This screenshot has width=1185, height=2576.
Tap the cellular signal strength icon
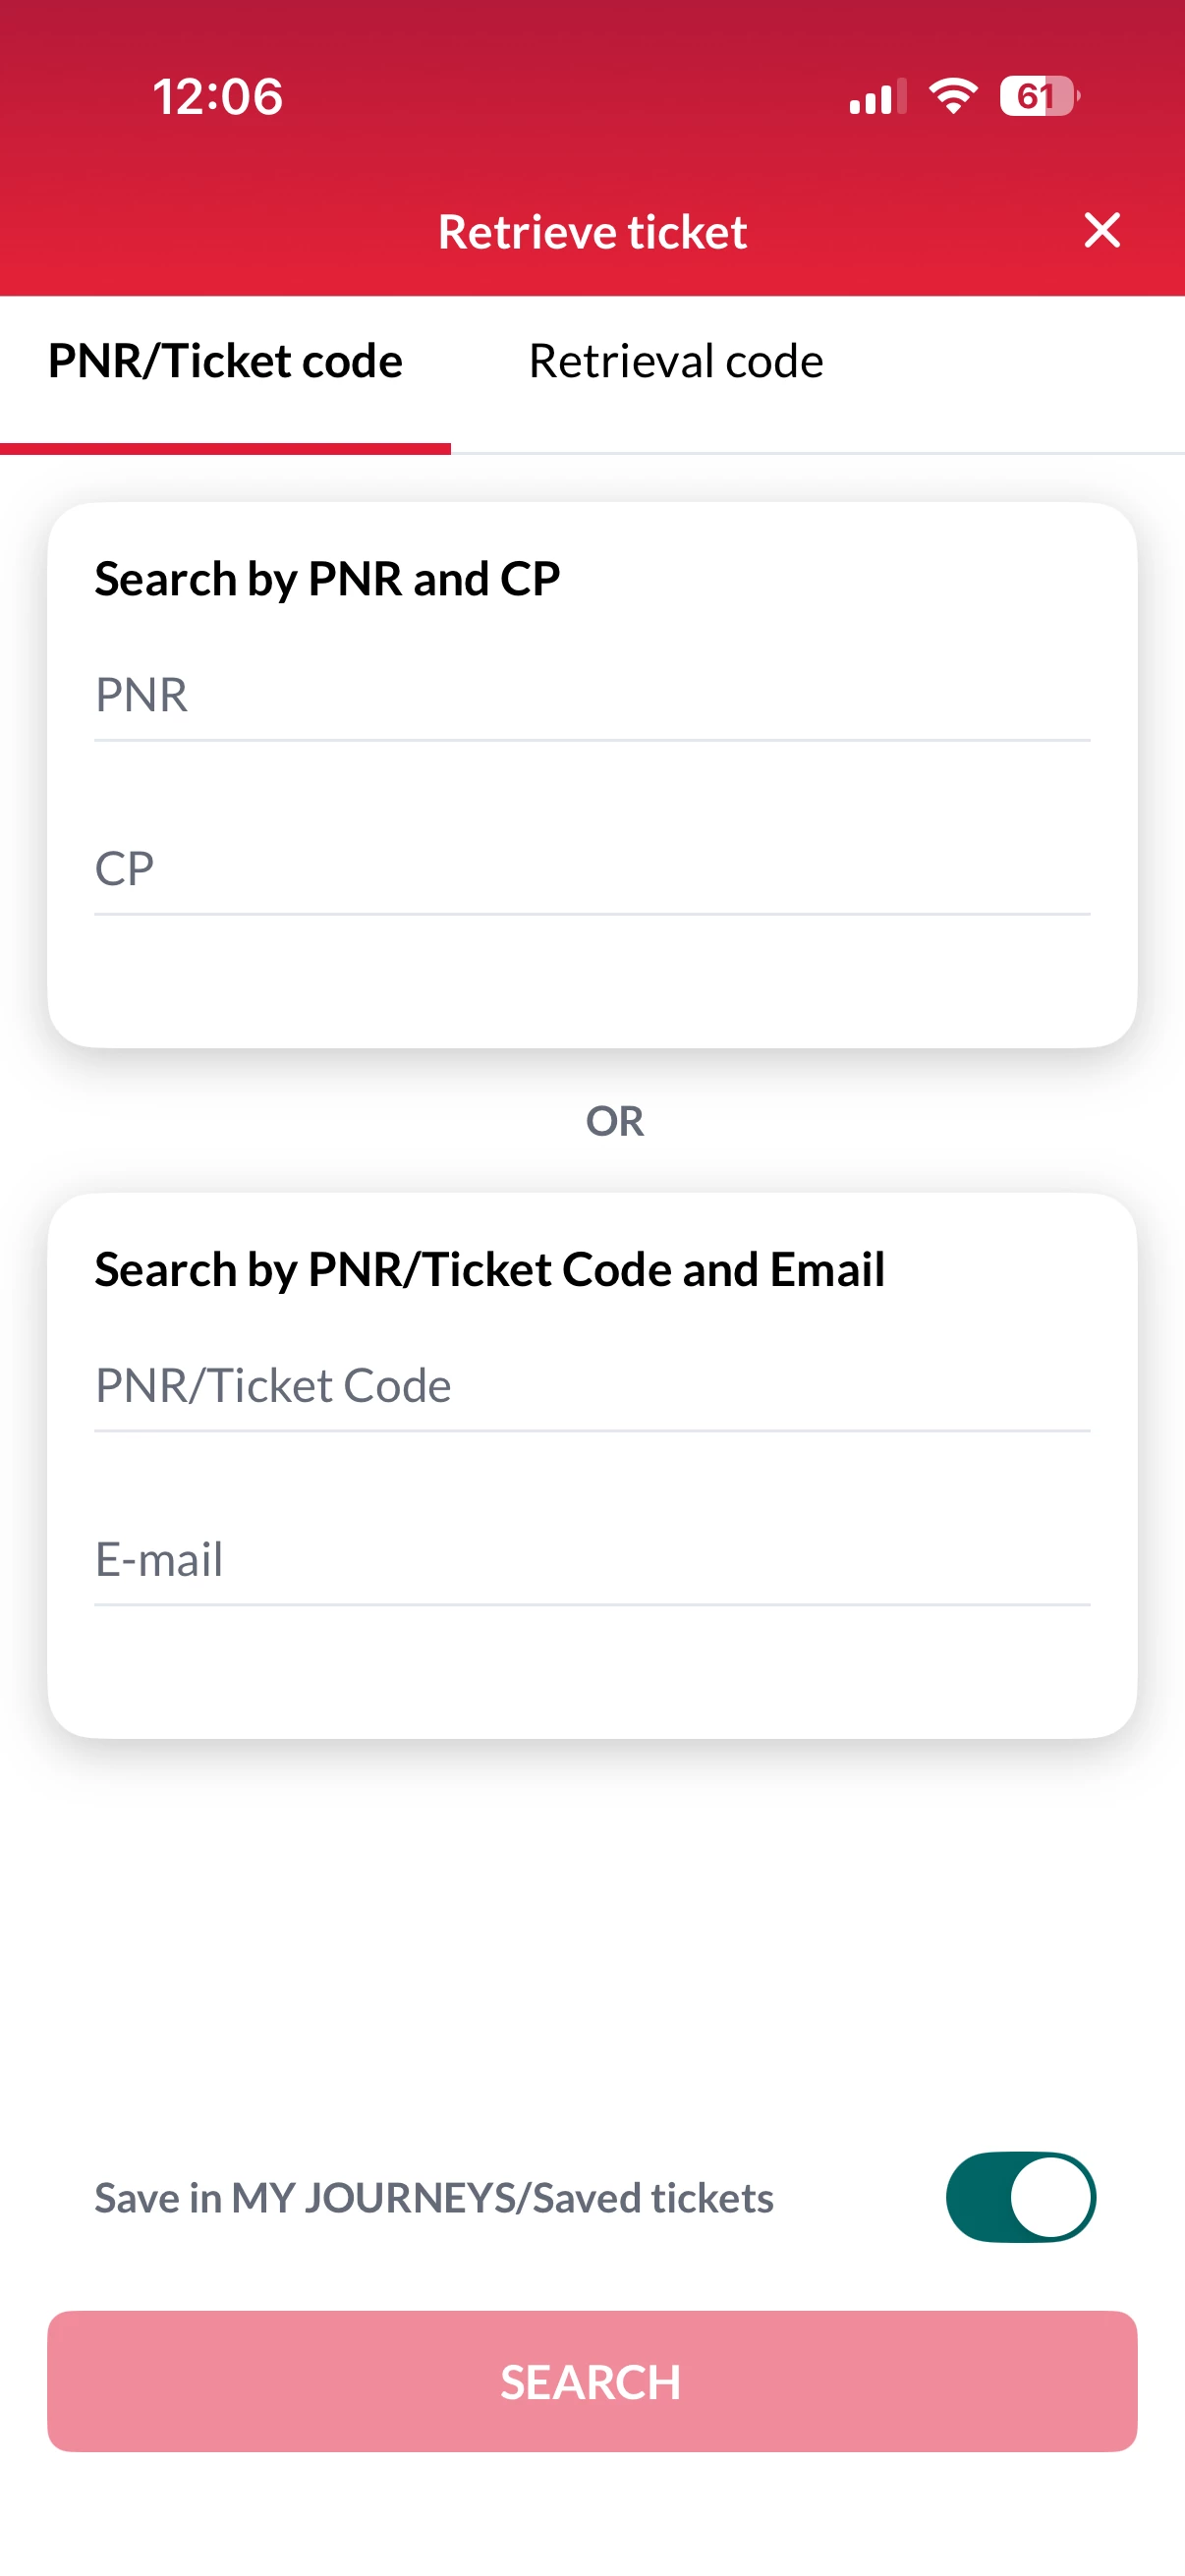click(x=877, y=97)
